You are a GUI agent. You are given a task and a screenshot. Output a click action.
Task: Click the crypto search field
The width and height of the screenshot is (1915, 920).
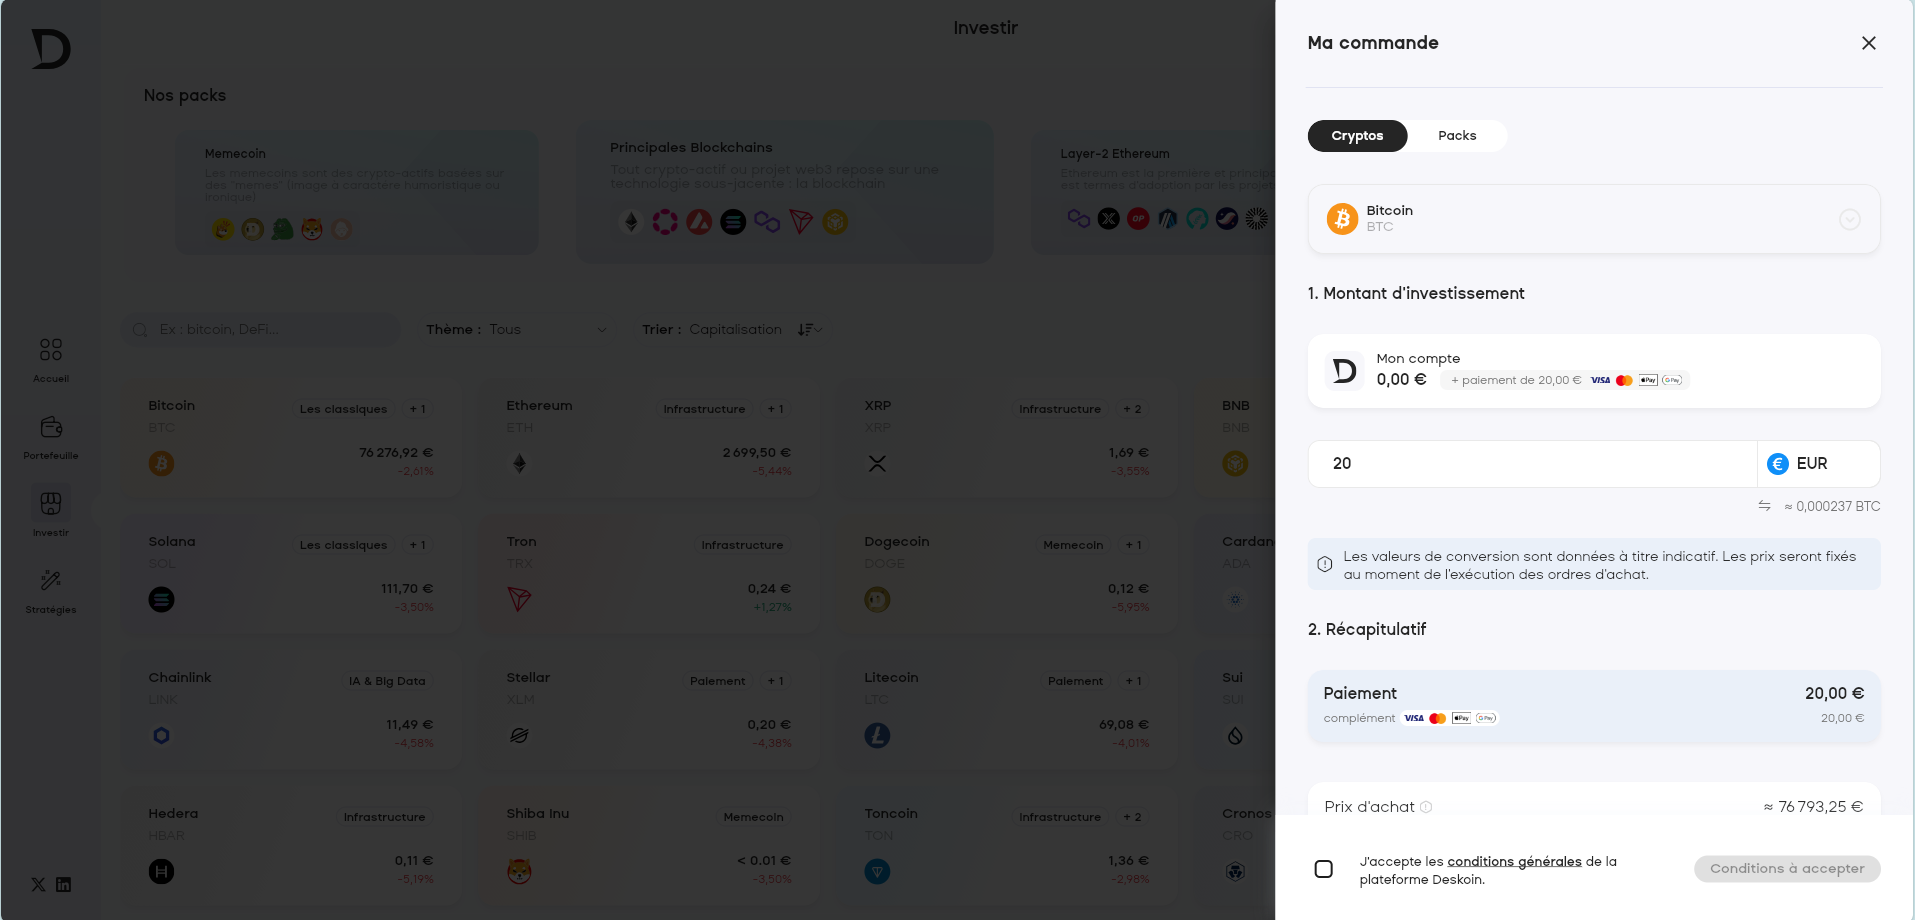262,330
